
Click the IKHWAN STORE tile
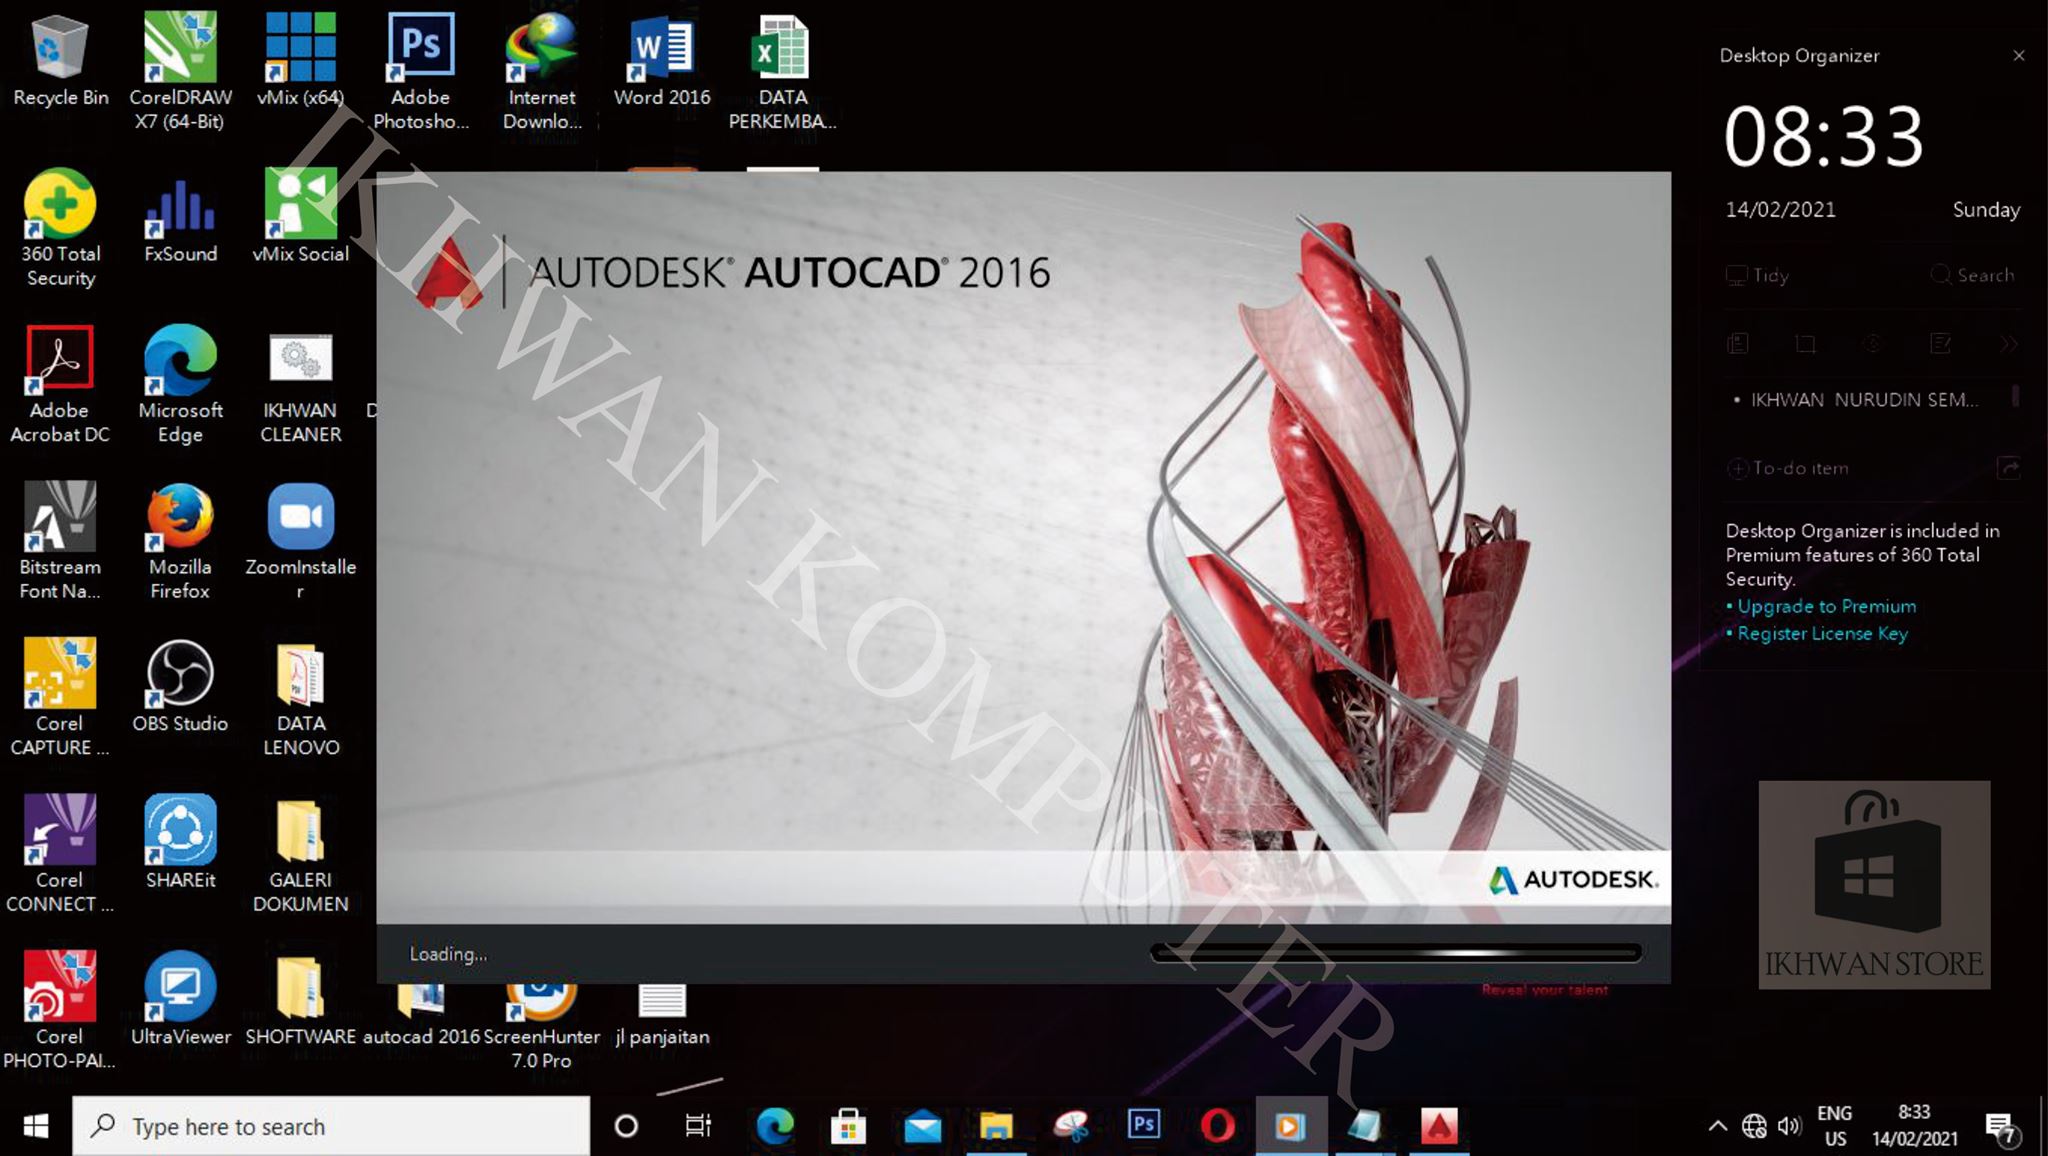[x=1874, y=884]
